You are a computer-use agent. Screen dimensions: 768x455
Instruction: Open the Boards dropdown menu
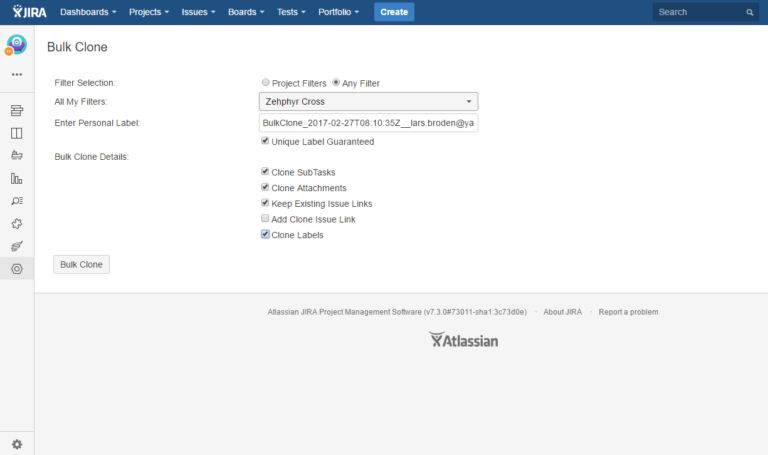click(x=246, y=12)
